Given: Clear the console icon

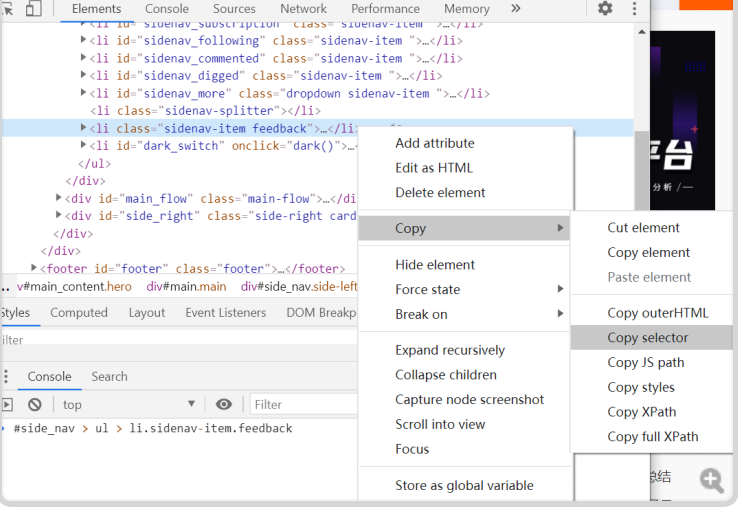Looking at the screenshot, I should point(34,404).
